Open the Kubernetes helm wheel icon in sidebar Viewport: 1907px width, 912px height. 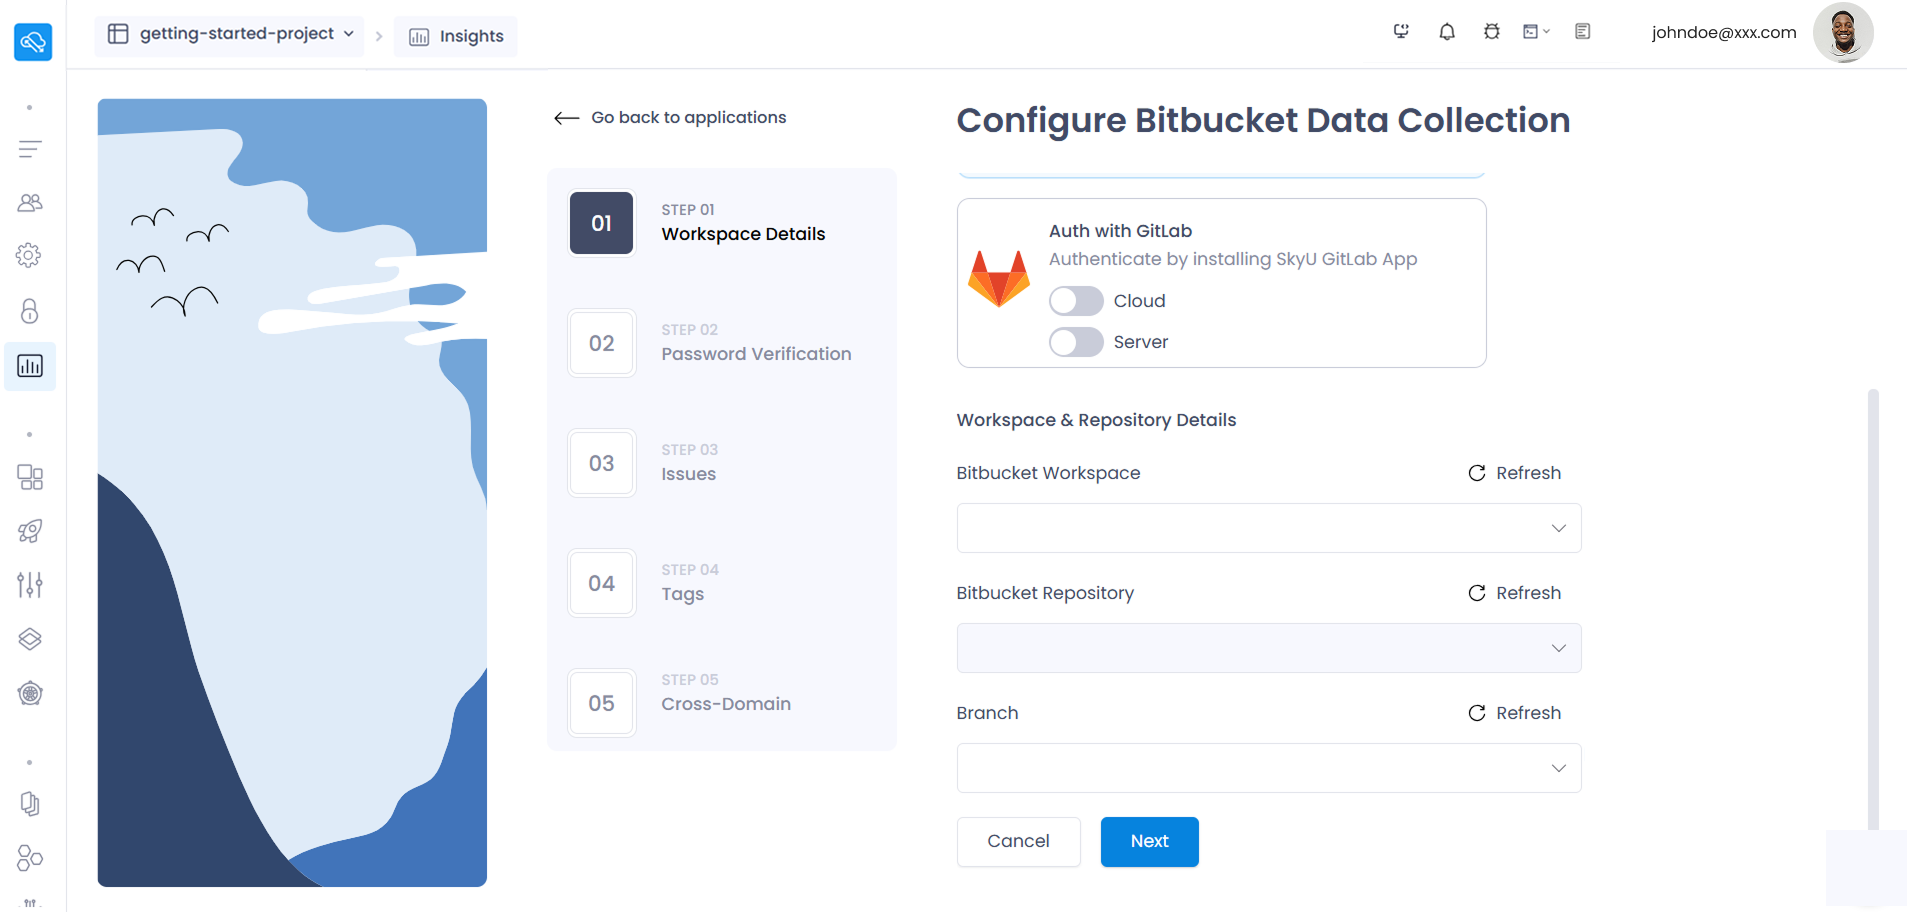point(30,693)
